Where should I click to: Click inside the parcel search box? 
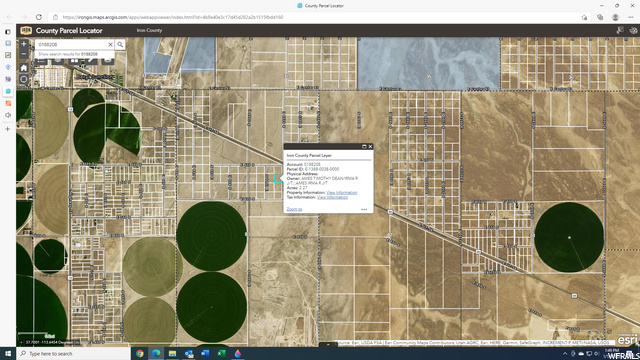pyautogui.click(x=71, y=44)
